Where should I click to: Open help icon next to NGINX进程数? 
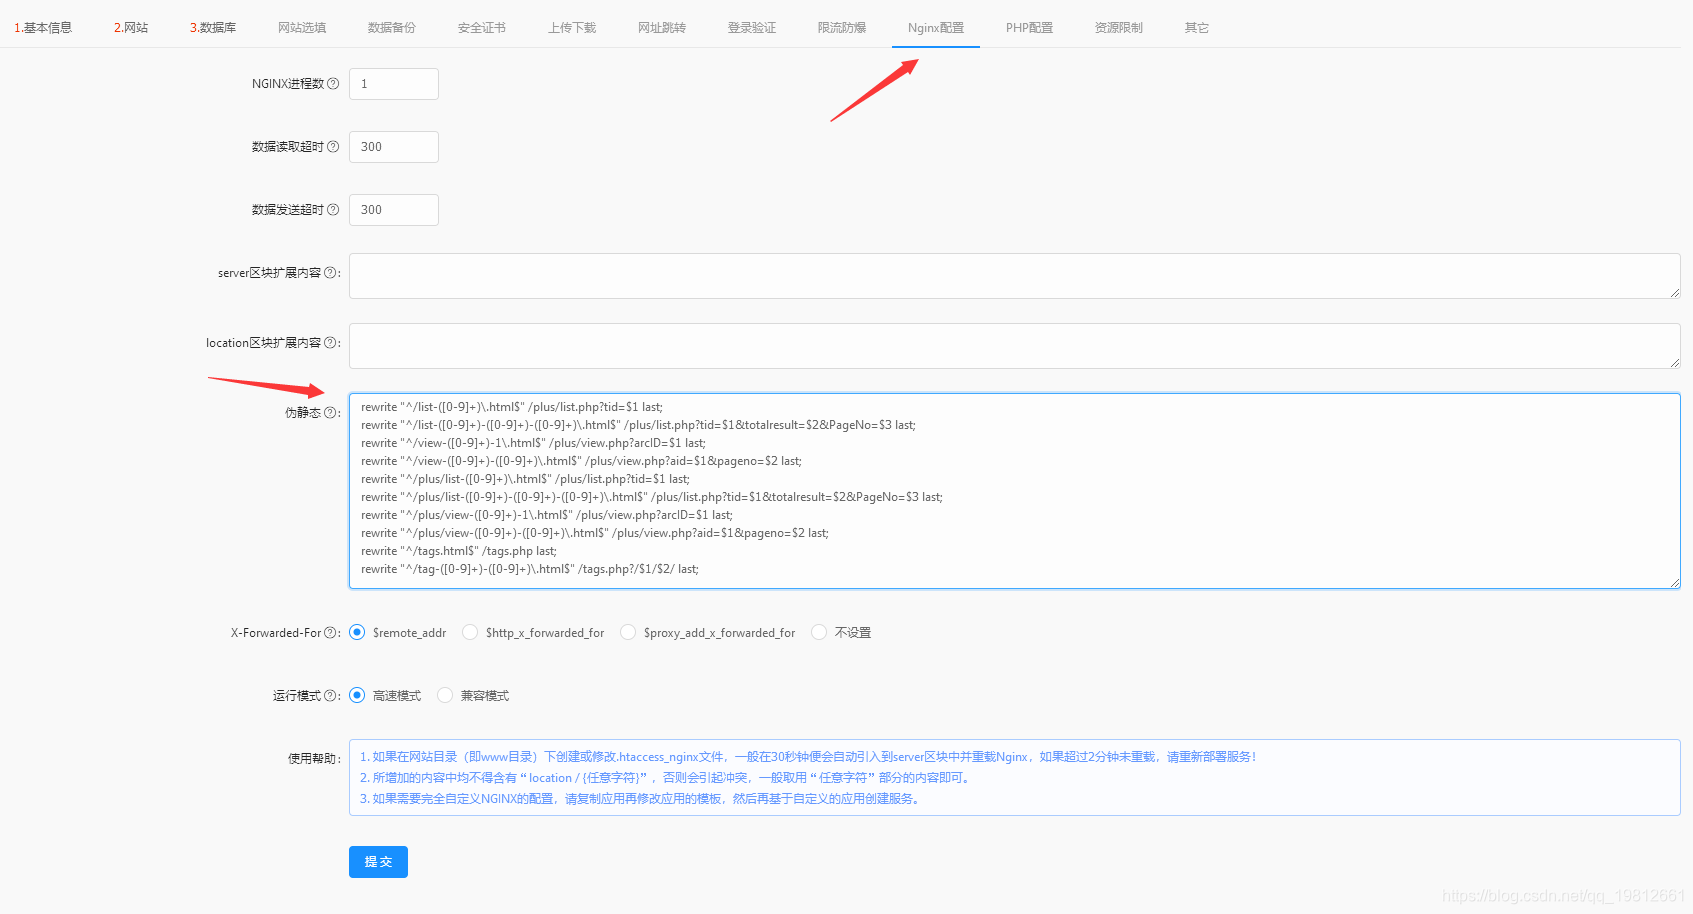[x=333, y=84]
